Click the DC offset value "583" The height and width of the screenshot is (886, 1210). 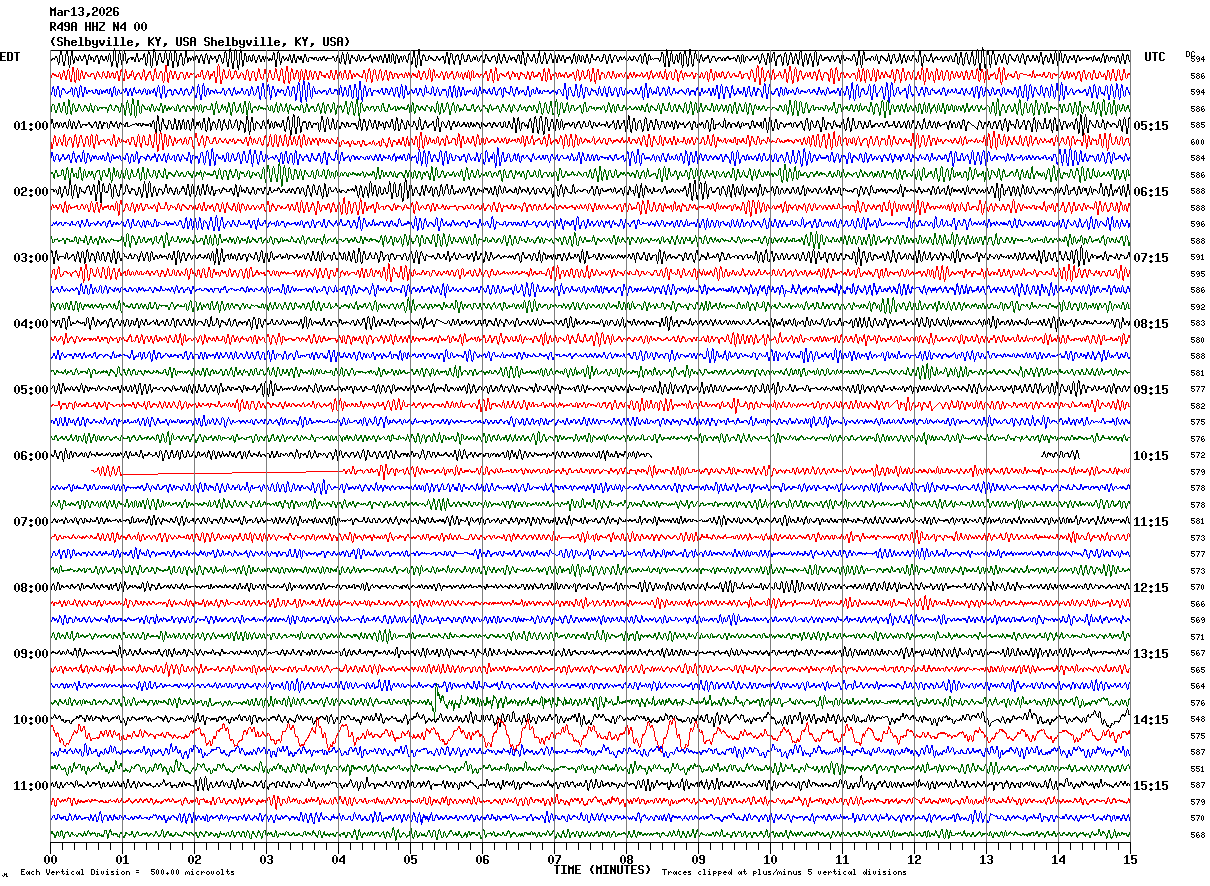coord(1197,323)
